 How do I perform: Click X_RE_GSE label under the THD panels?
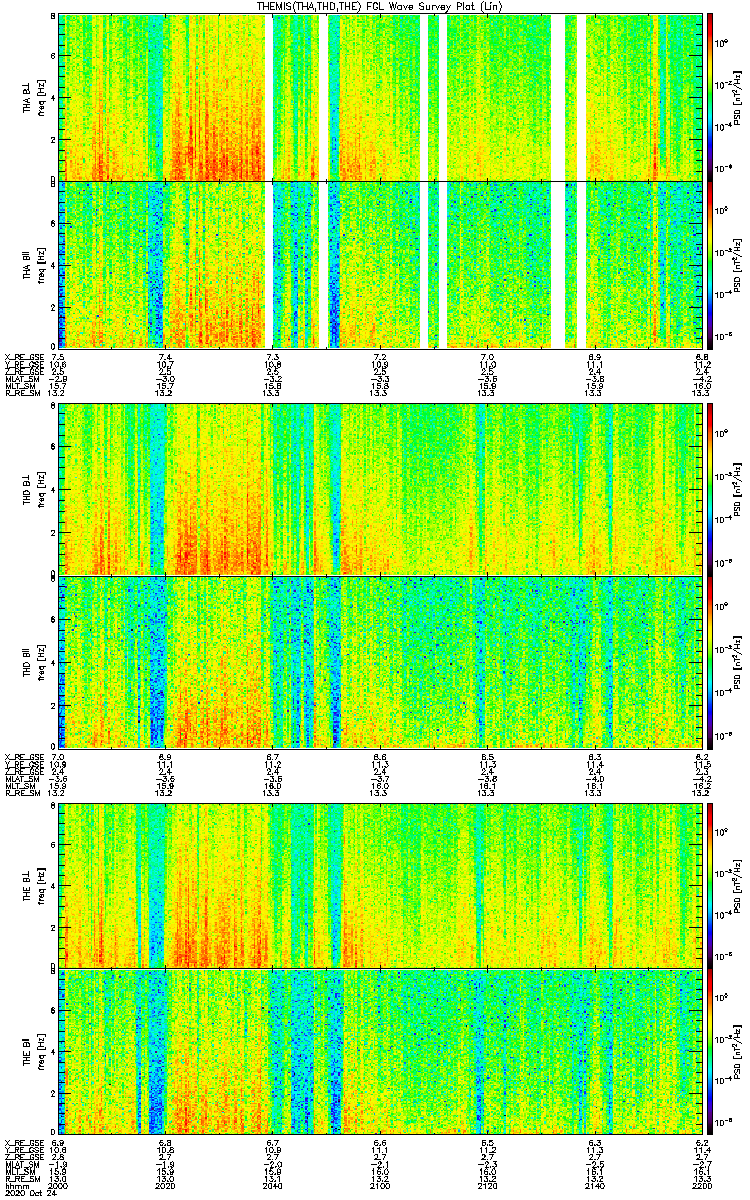[23, 758]
